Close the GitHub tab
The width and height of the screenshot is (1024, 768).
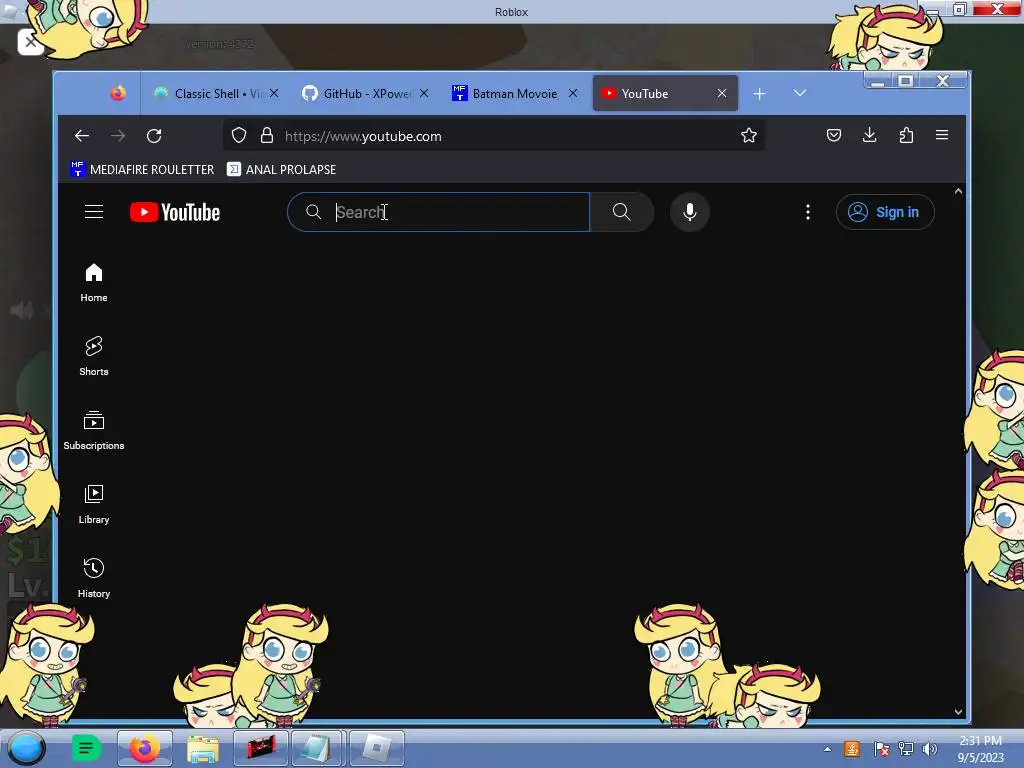[x=424, y=93]
